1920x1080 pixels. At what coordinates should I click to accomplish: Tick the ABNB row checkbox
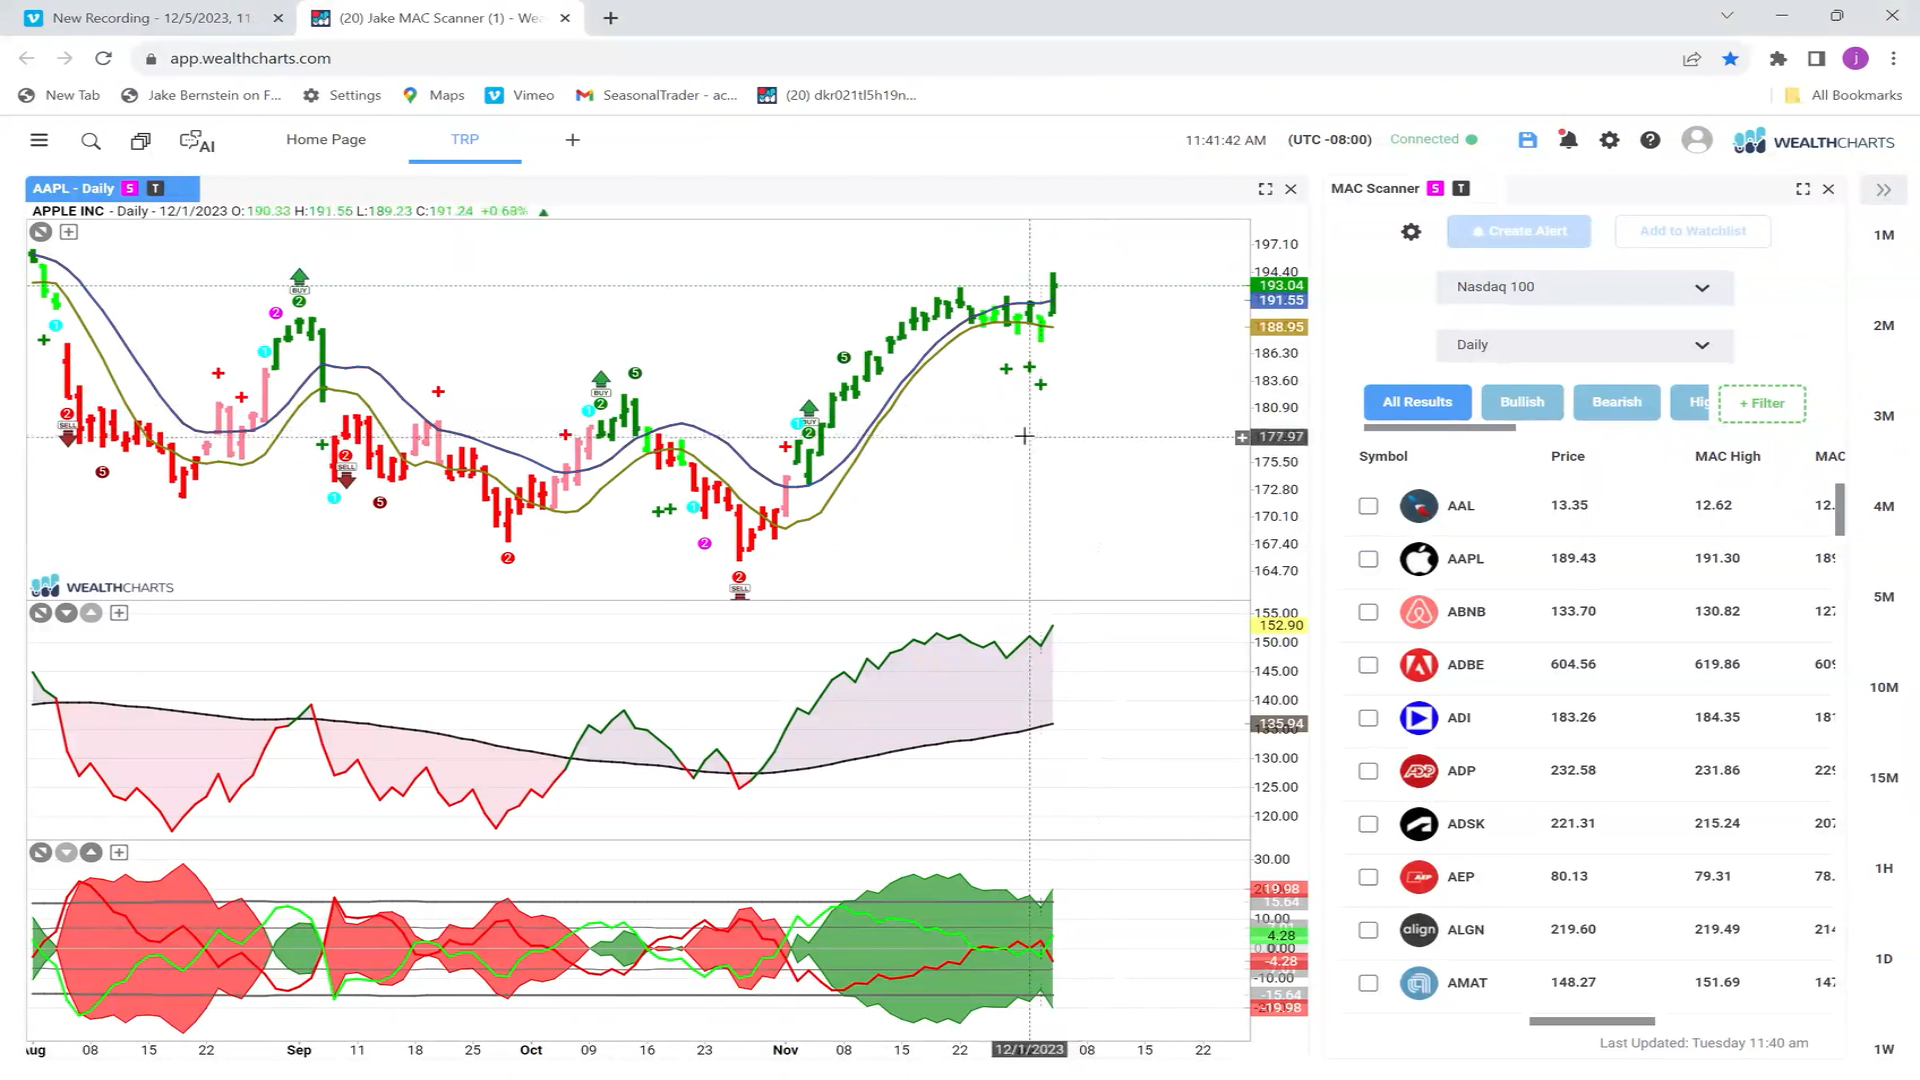click(1368, 612)
